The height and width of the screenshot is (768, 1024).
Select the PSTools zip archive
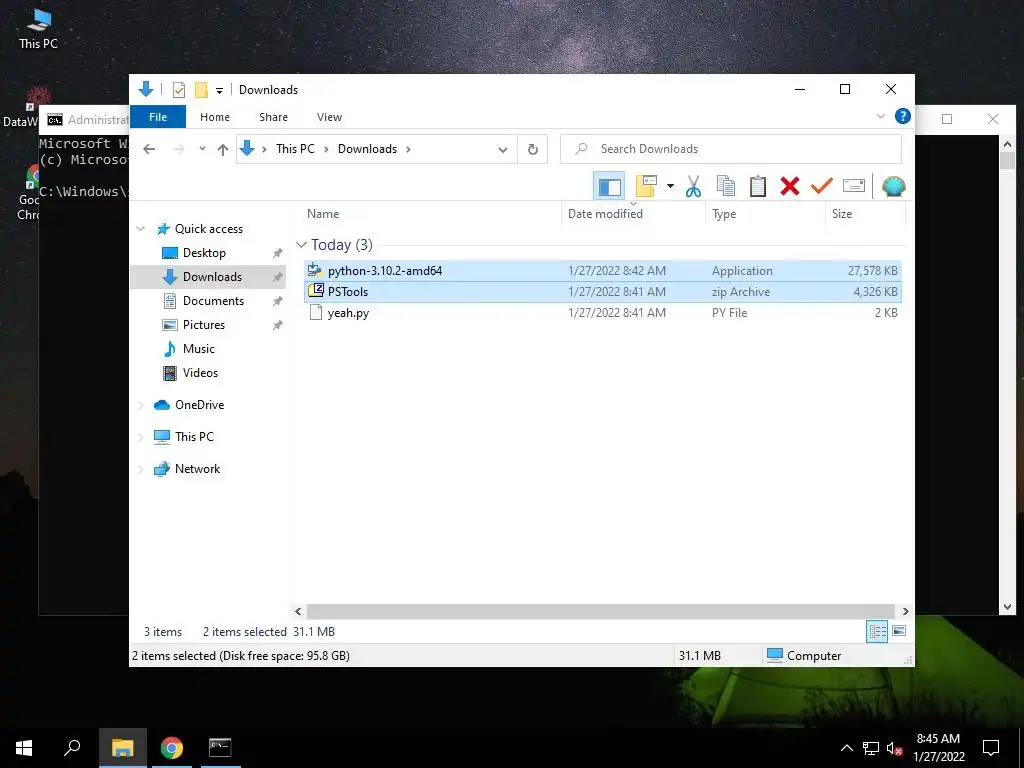603,292
